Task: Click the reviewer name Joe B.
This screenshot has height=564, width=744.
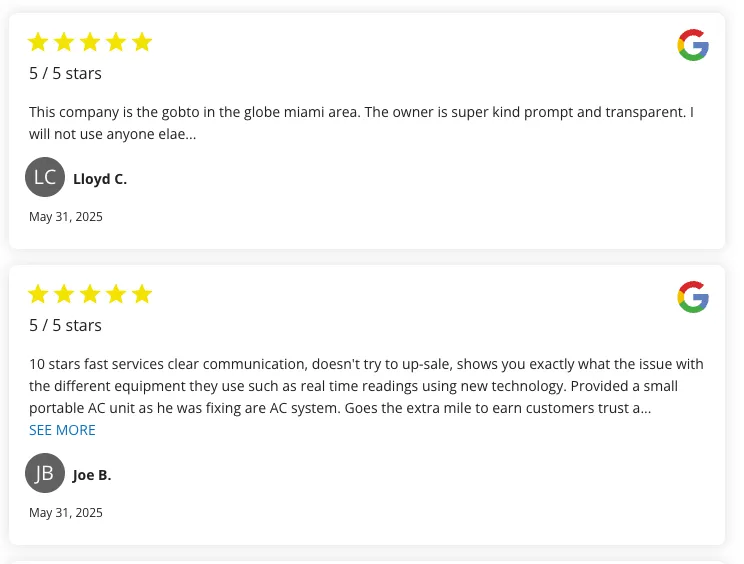Action: 92,476
